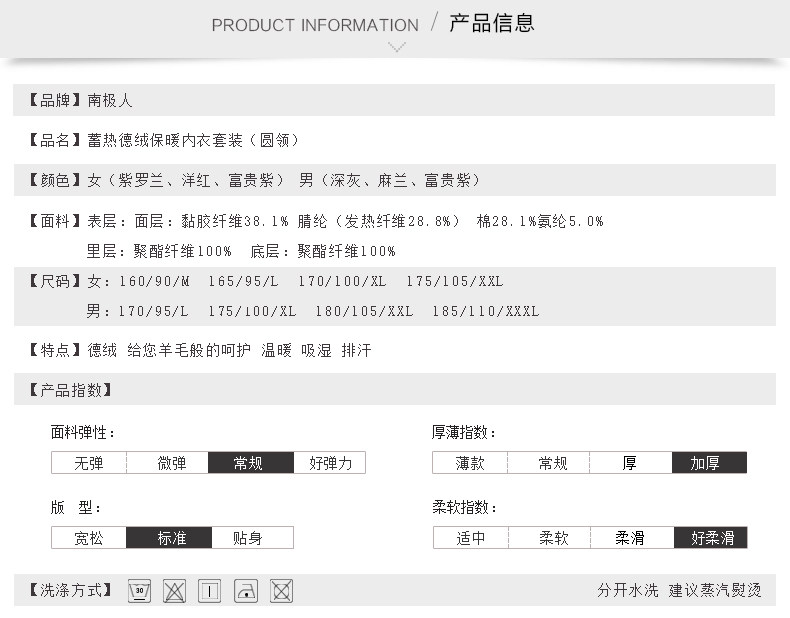Select the 标准 fit option

[x=171, y=538]
